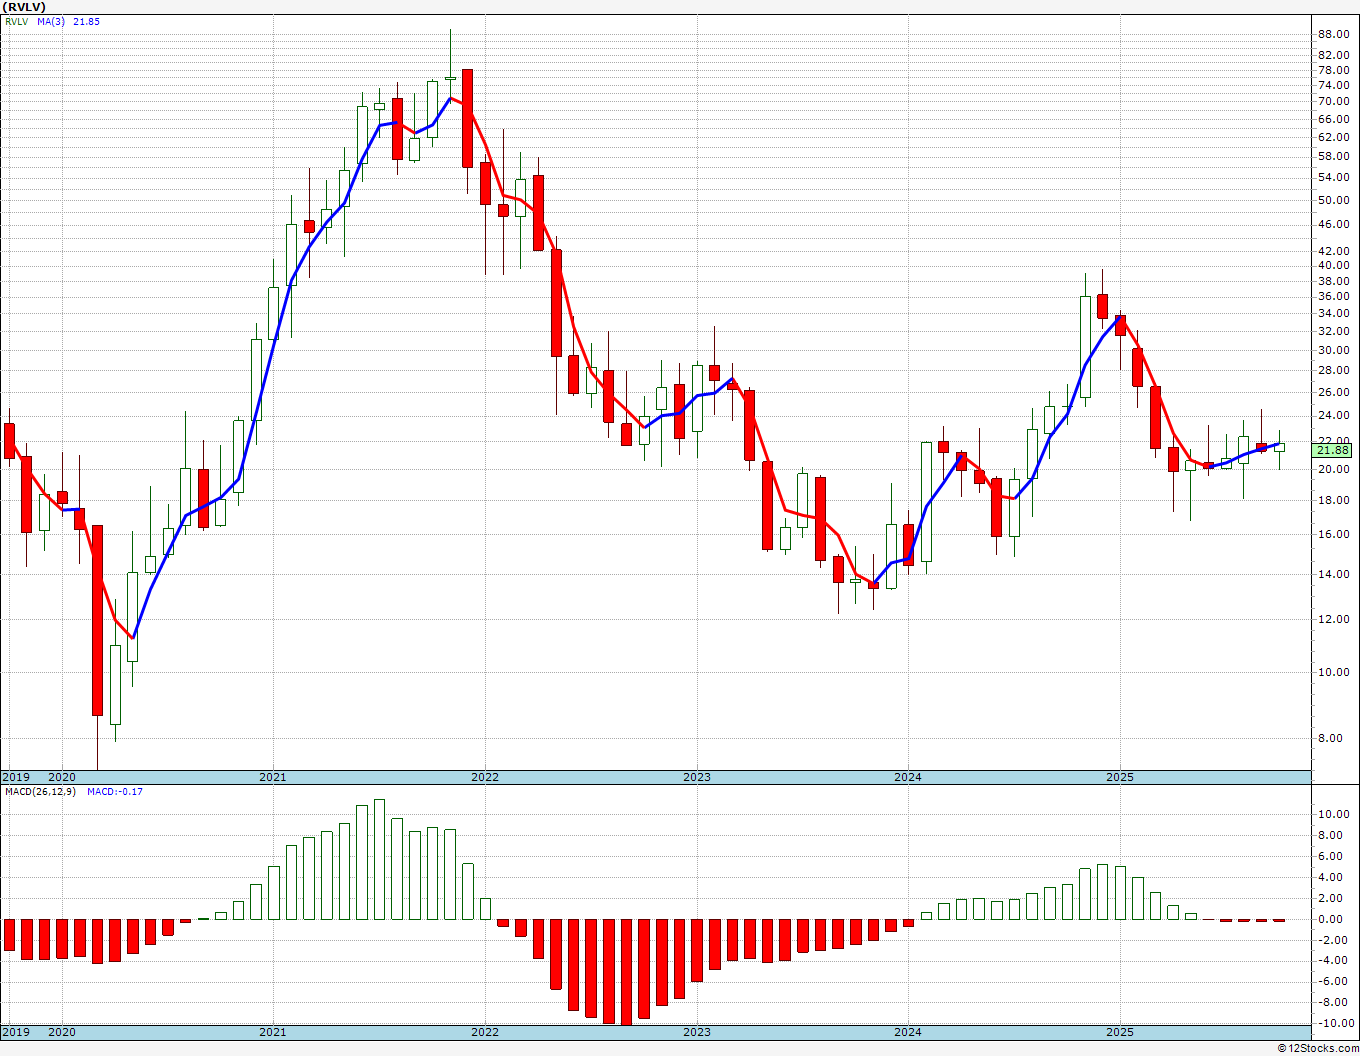
Task: Click the large red candle of early 2020
Action: click(x=97, y=620)
